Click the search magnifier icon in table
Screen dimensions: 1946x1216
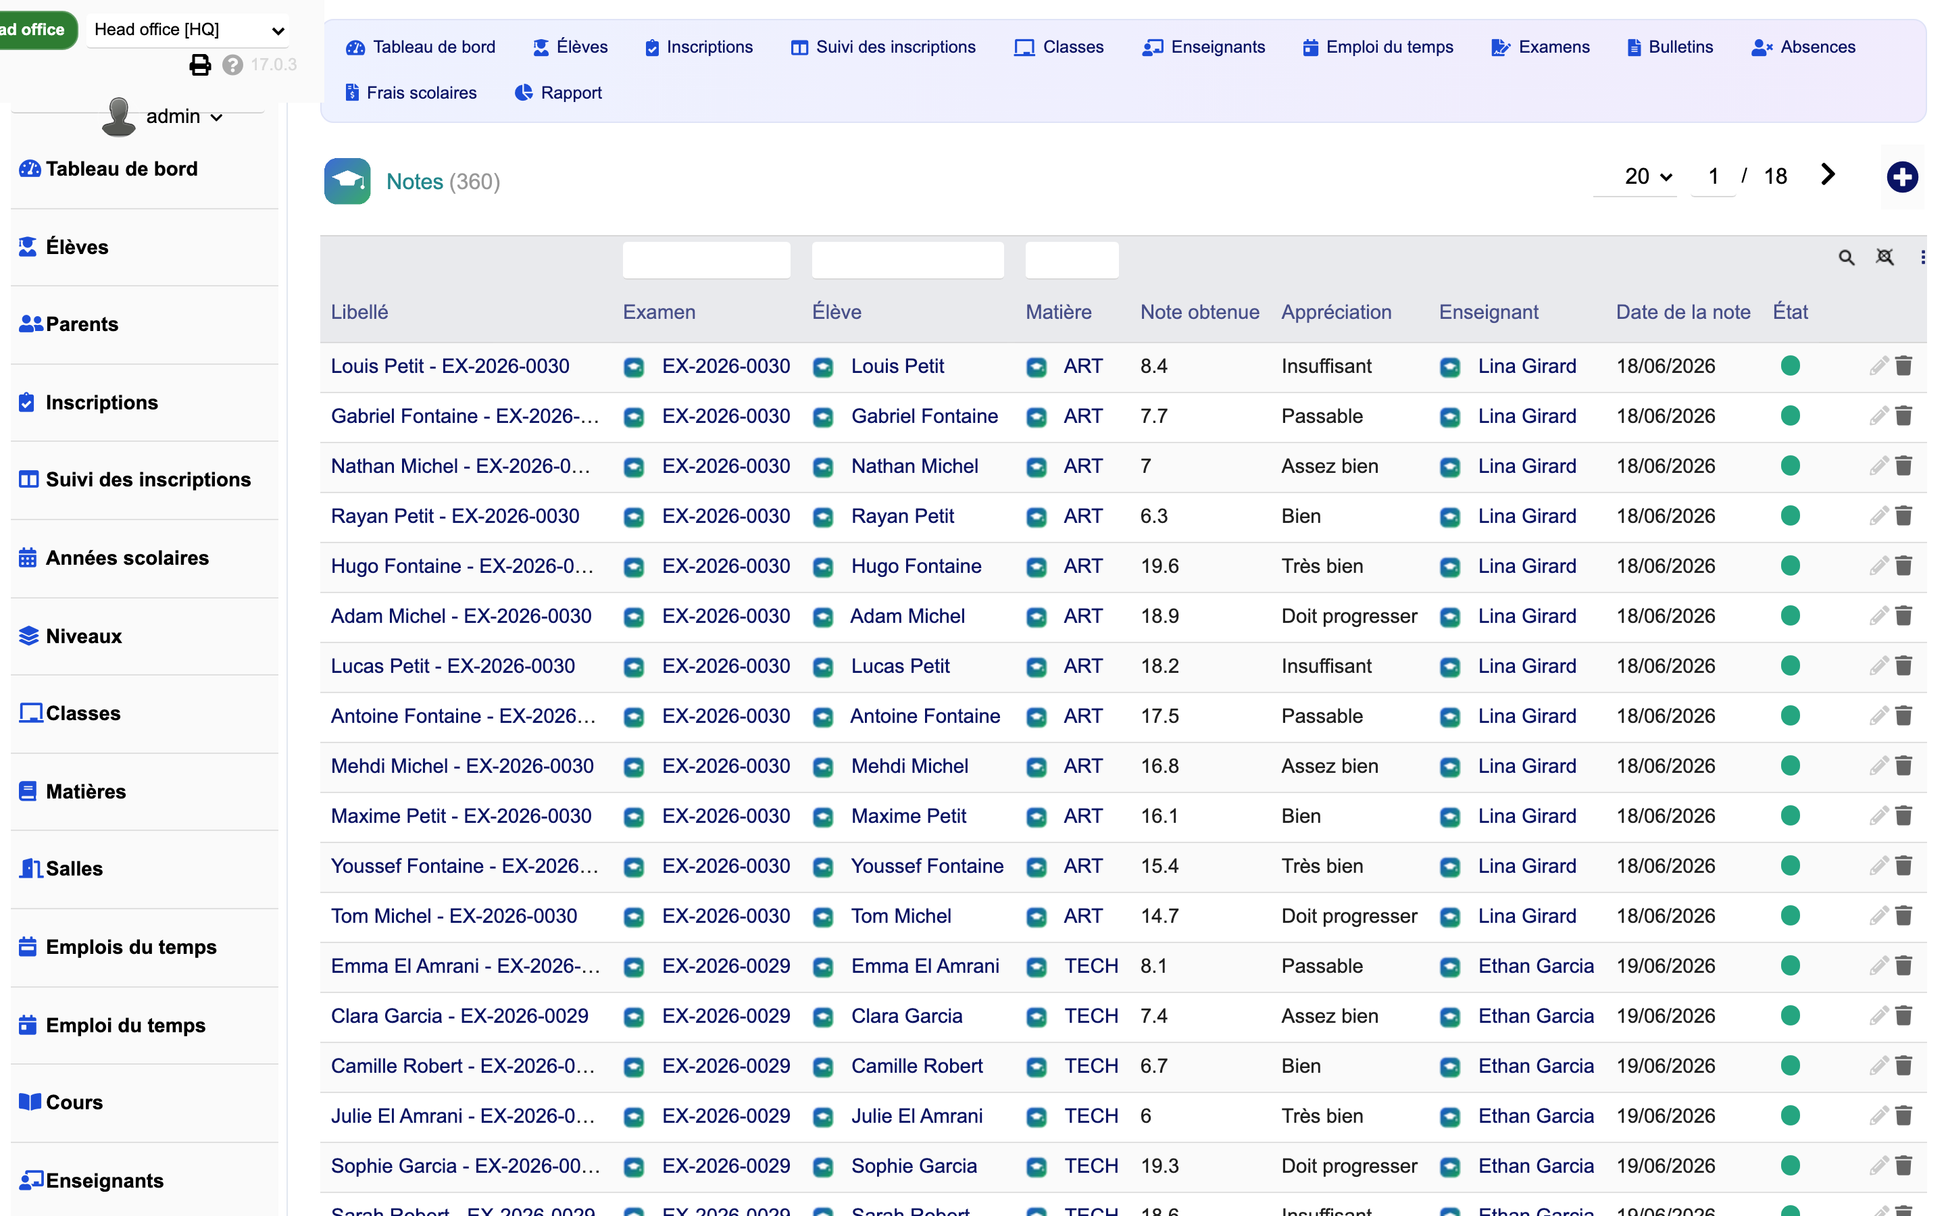[1846, 258]
